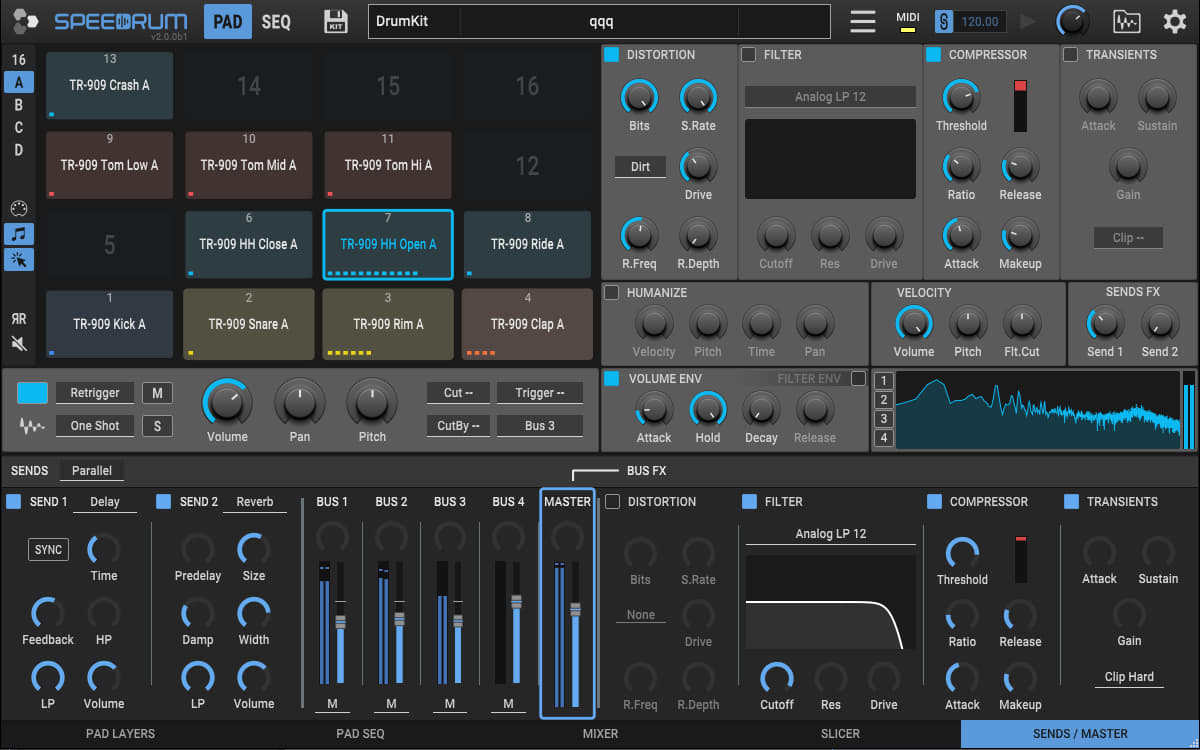Toggle Send 1 enable checkbox

pos(14,502)
